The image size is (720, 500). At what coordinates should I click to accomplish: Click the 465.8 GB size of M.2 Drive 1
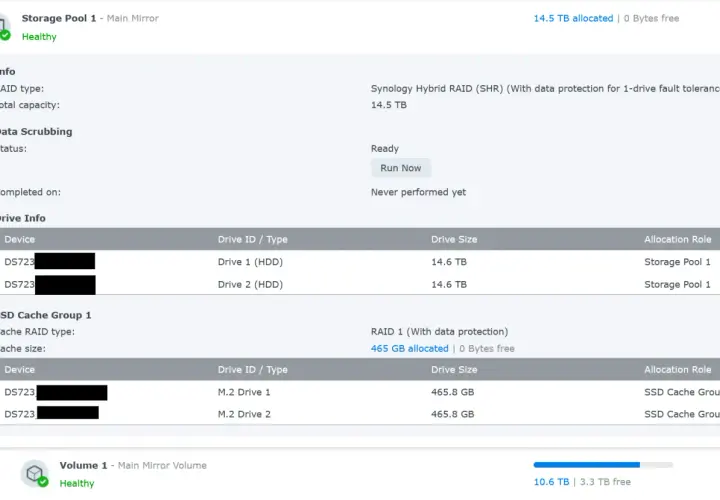click(x=452, y=392)
